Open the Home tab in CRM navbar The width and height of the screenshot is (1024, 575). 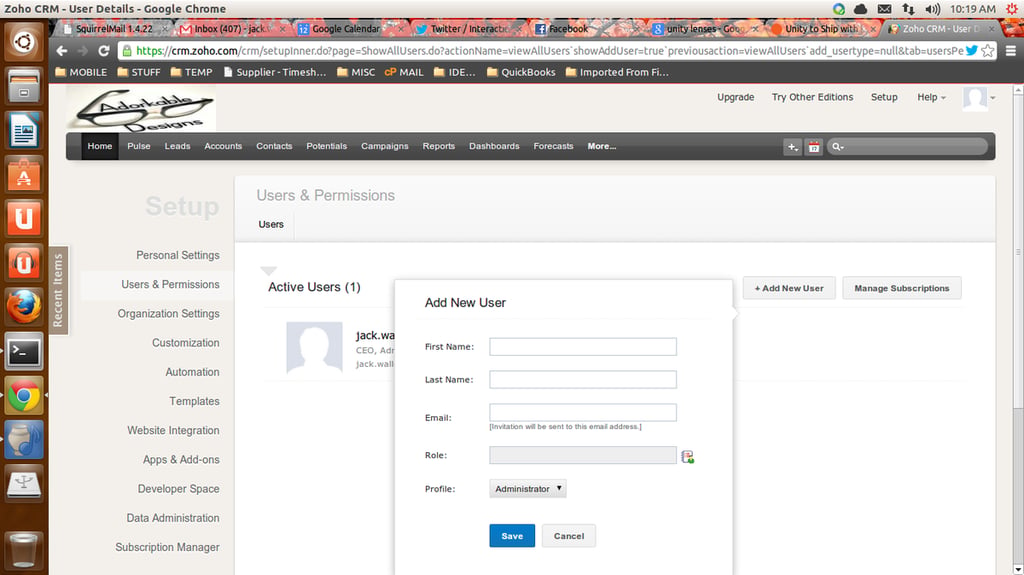coord(100,146)
